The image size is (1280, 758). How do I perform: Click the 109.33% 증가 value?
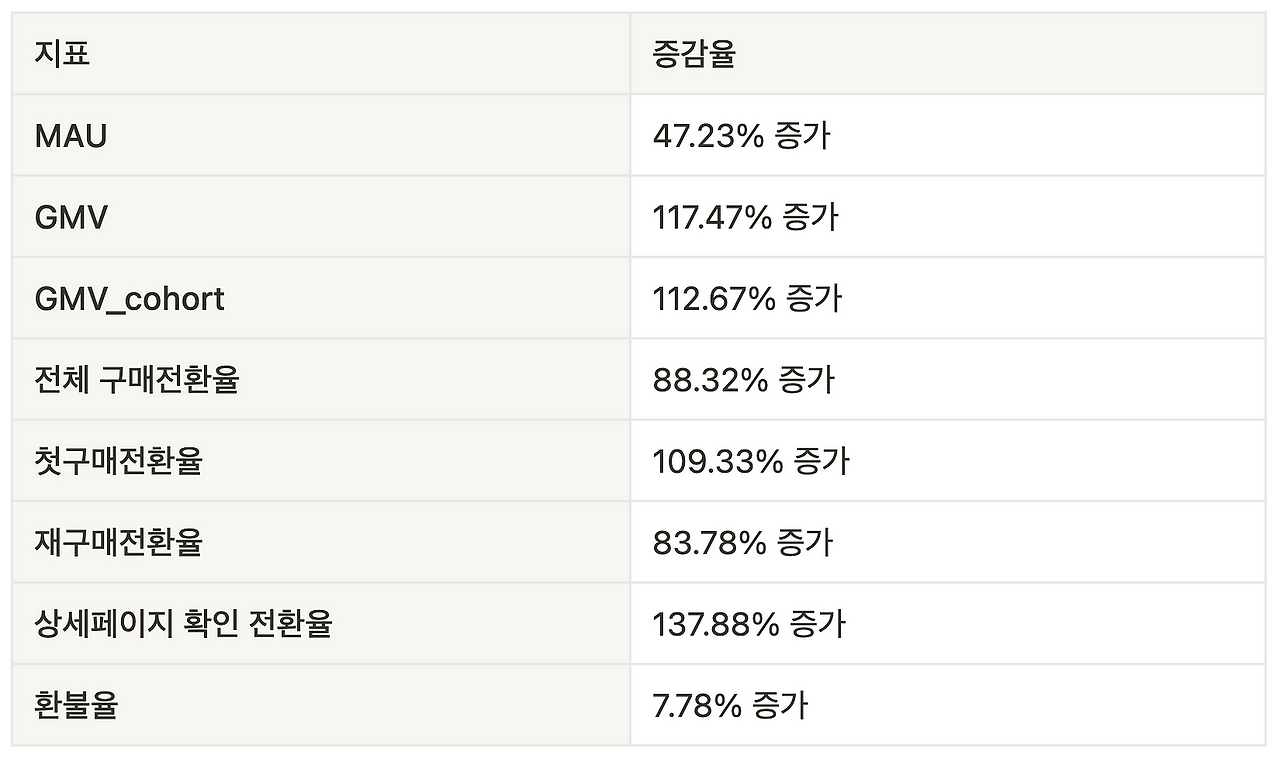[x=750, y=461]
